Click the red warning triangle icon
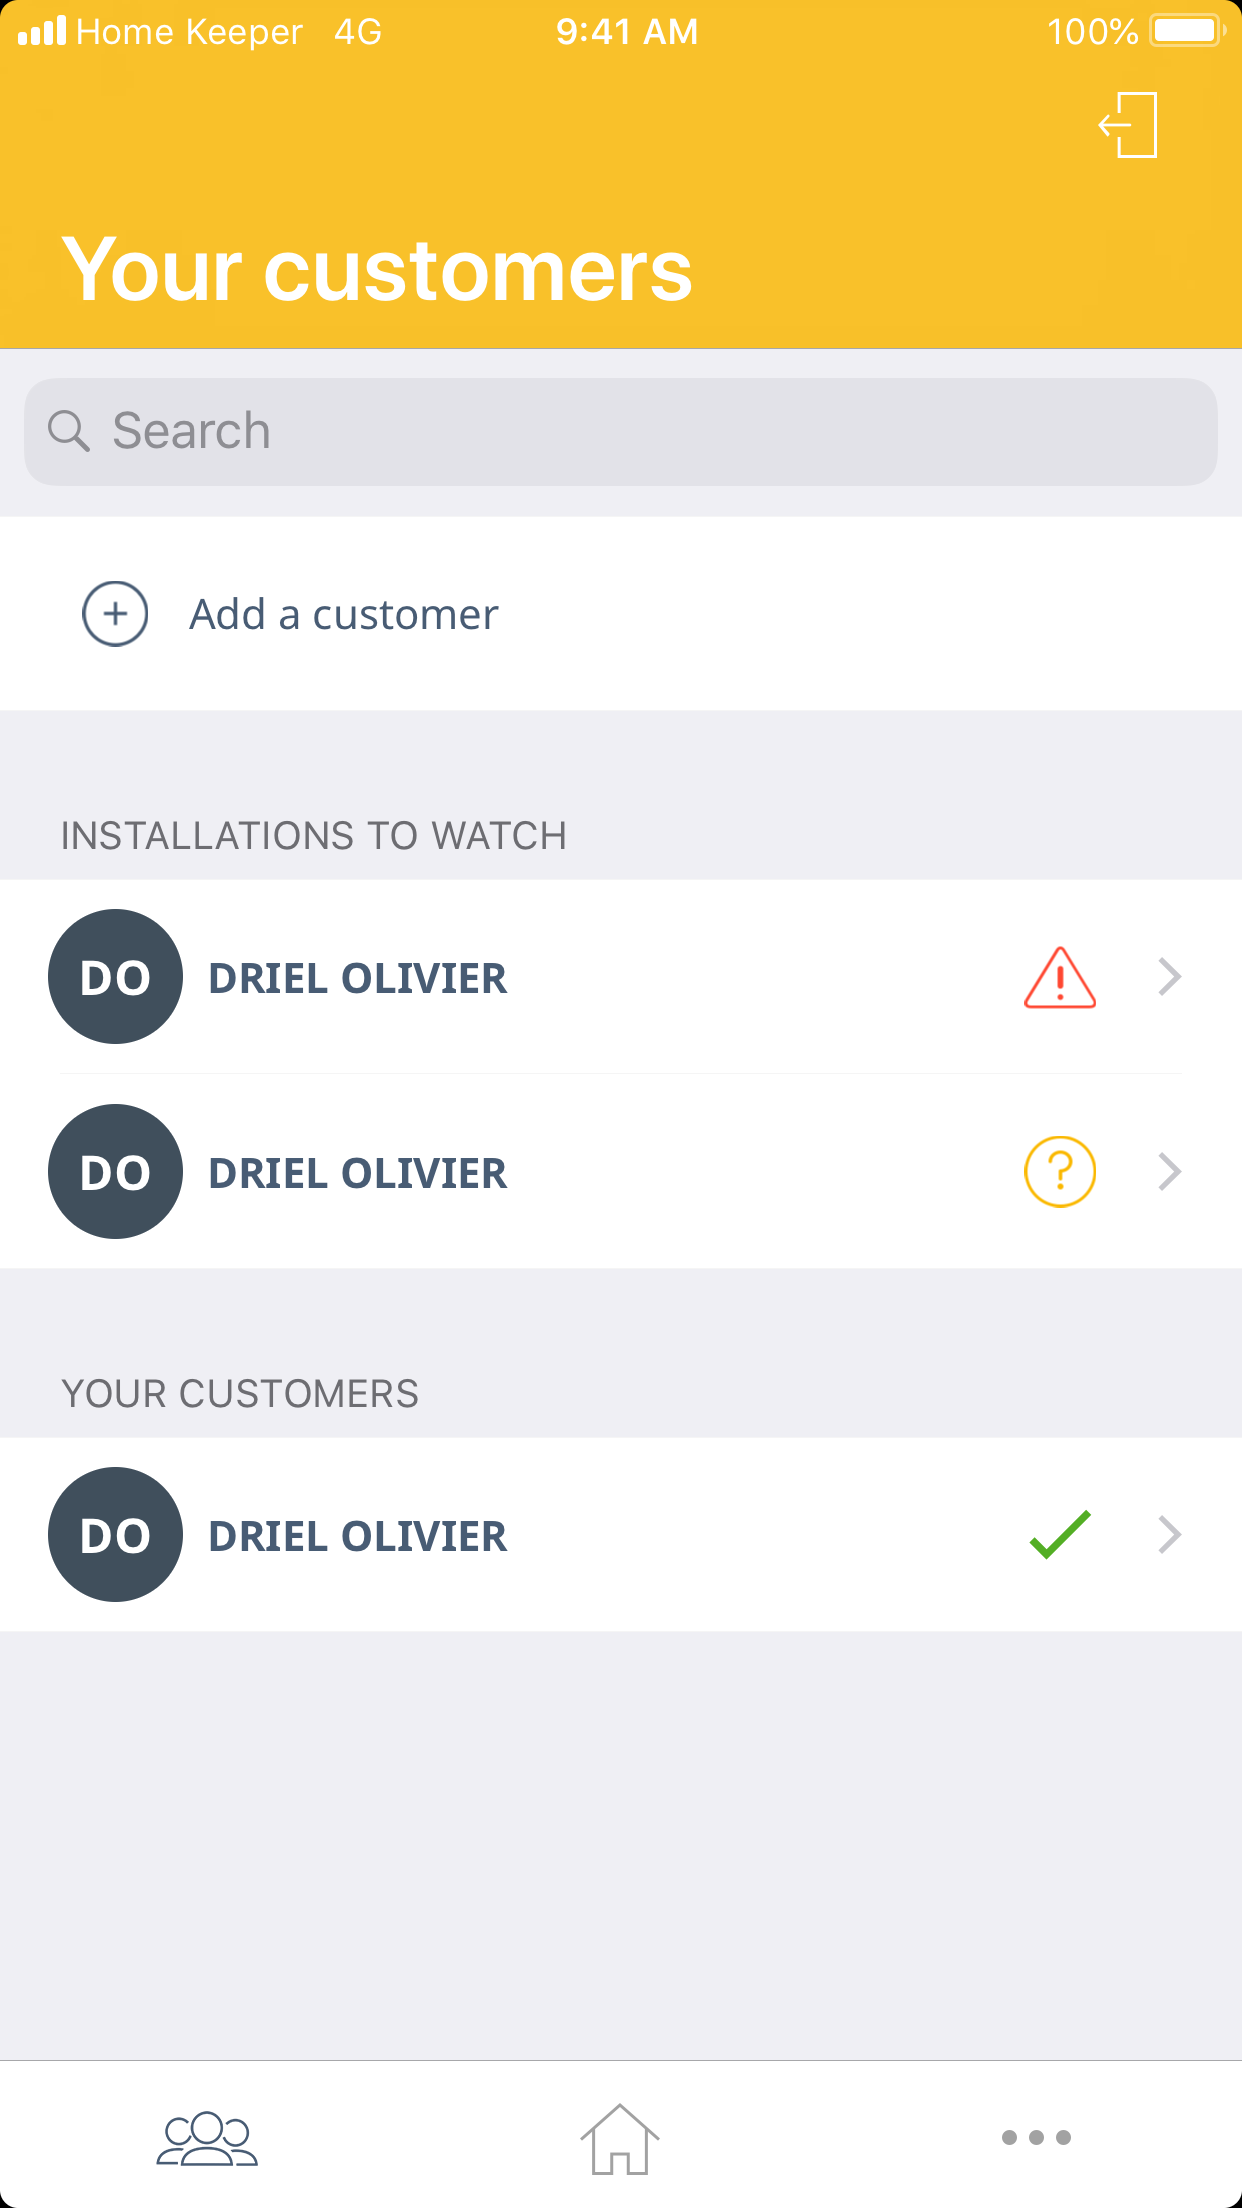1242x2208 pixels. pos(1060,977)
